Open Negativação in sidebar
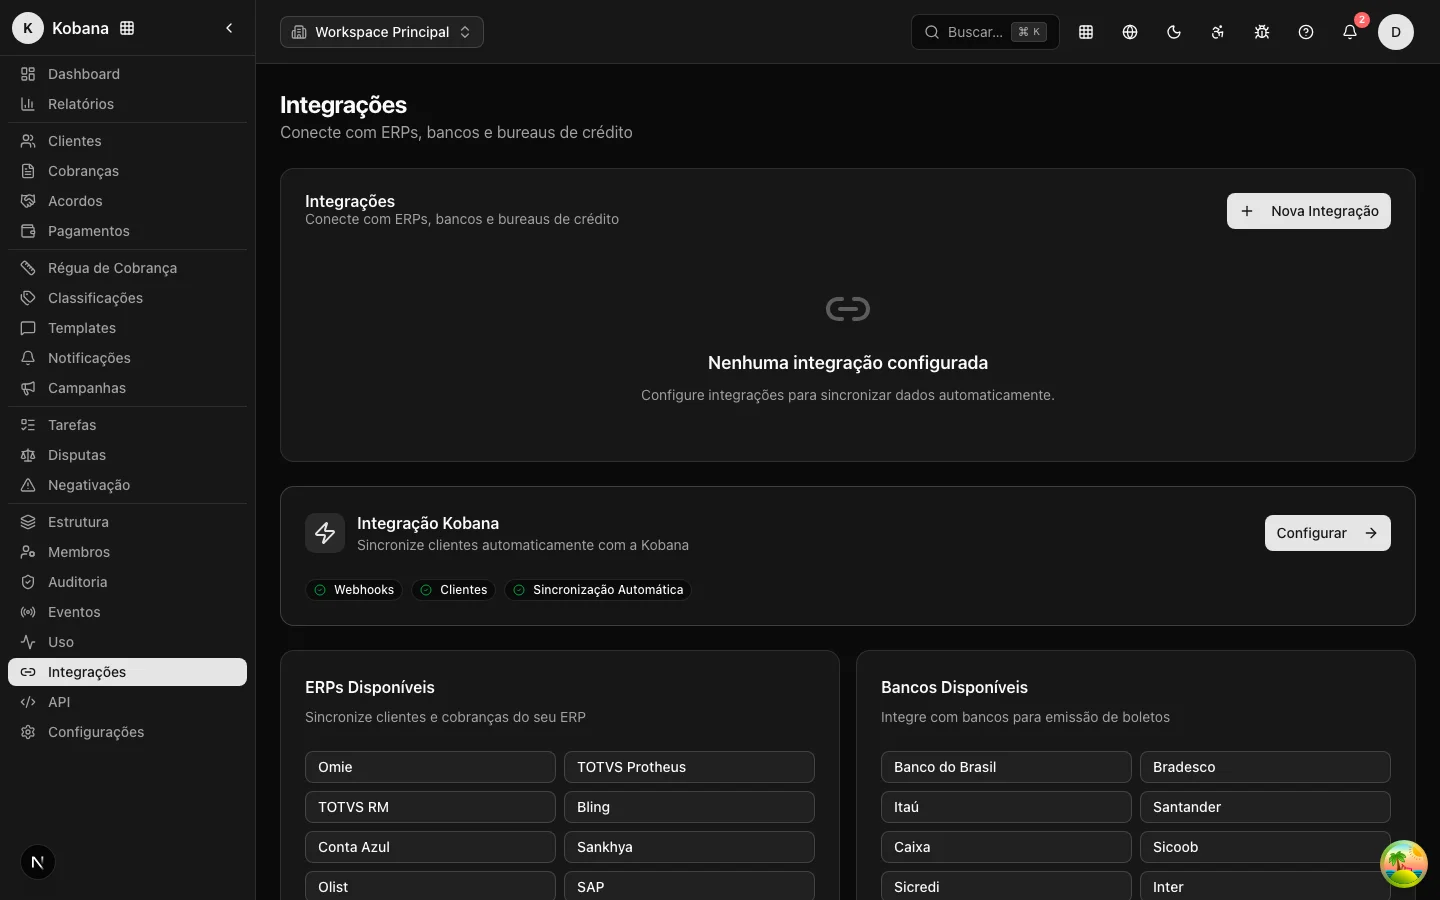This screenshot has height=900, width=1440. coord(127,485)
